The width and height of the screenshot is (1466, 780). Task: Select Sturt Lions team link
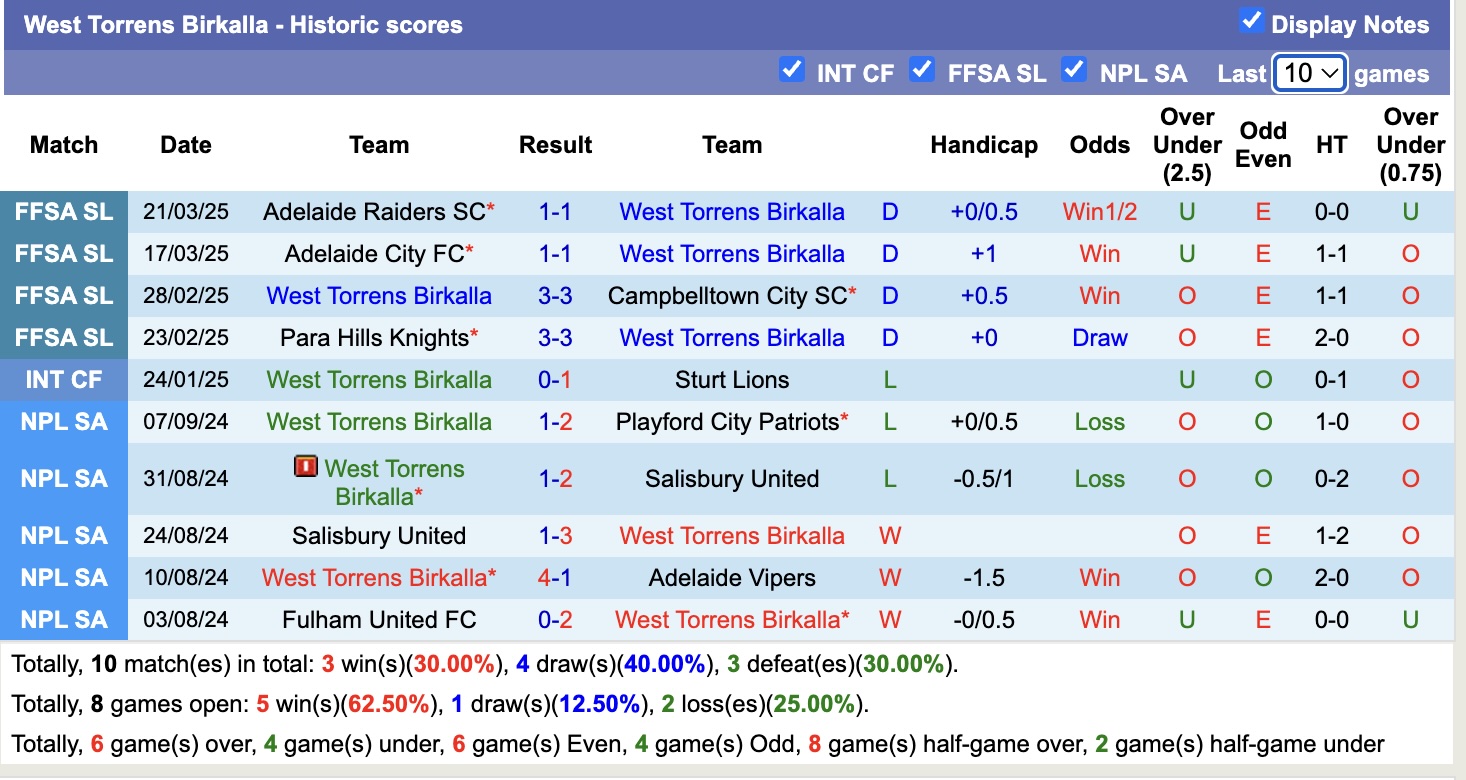pos(732,380)
